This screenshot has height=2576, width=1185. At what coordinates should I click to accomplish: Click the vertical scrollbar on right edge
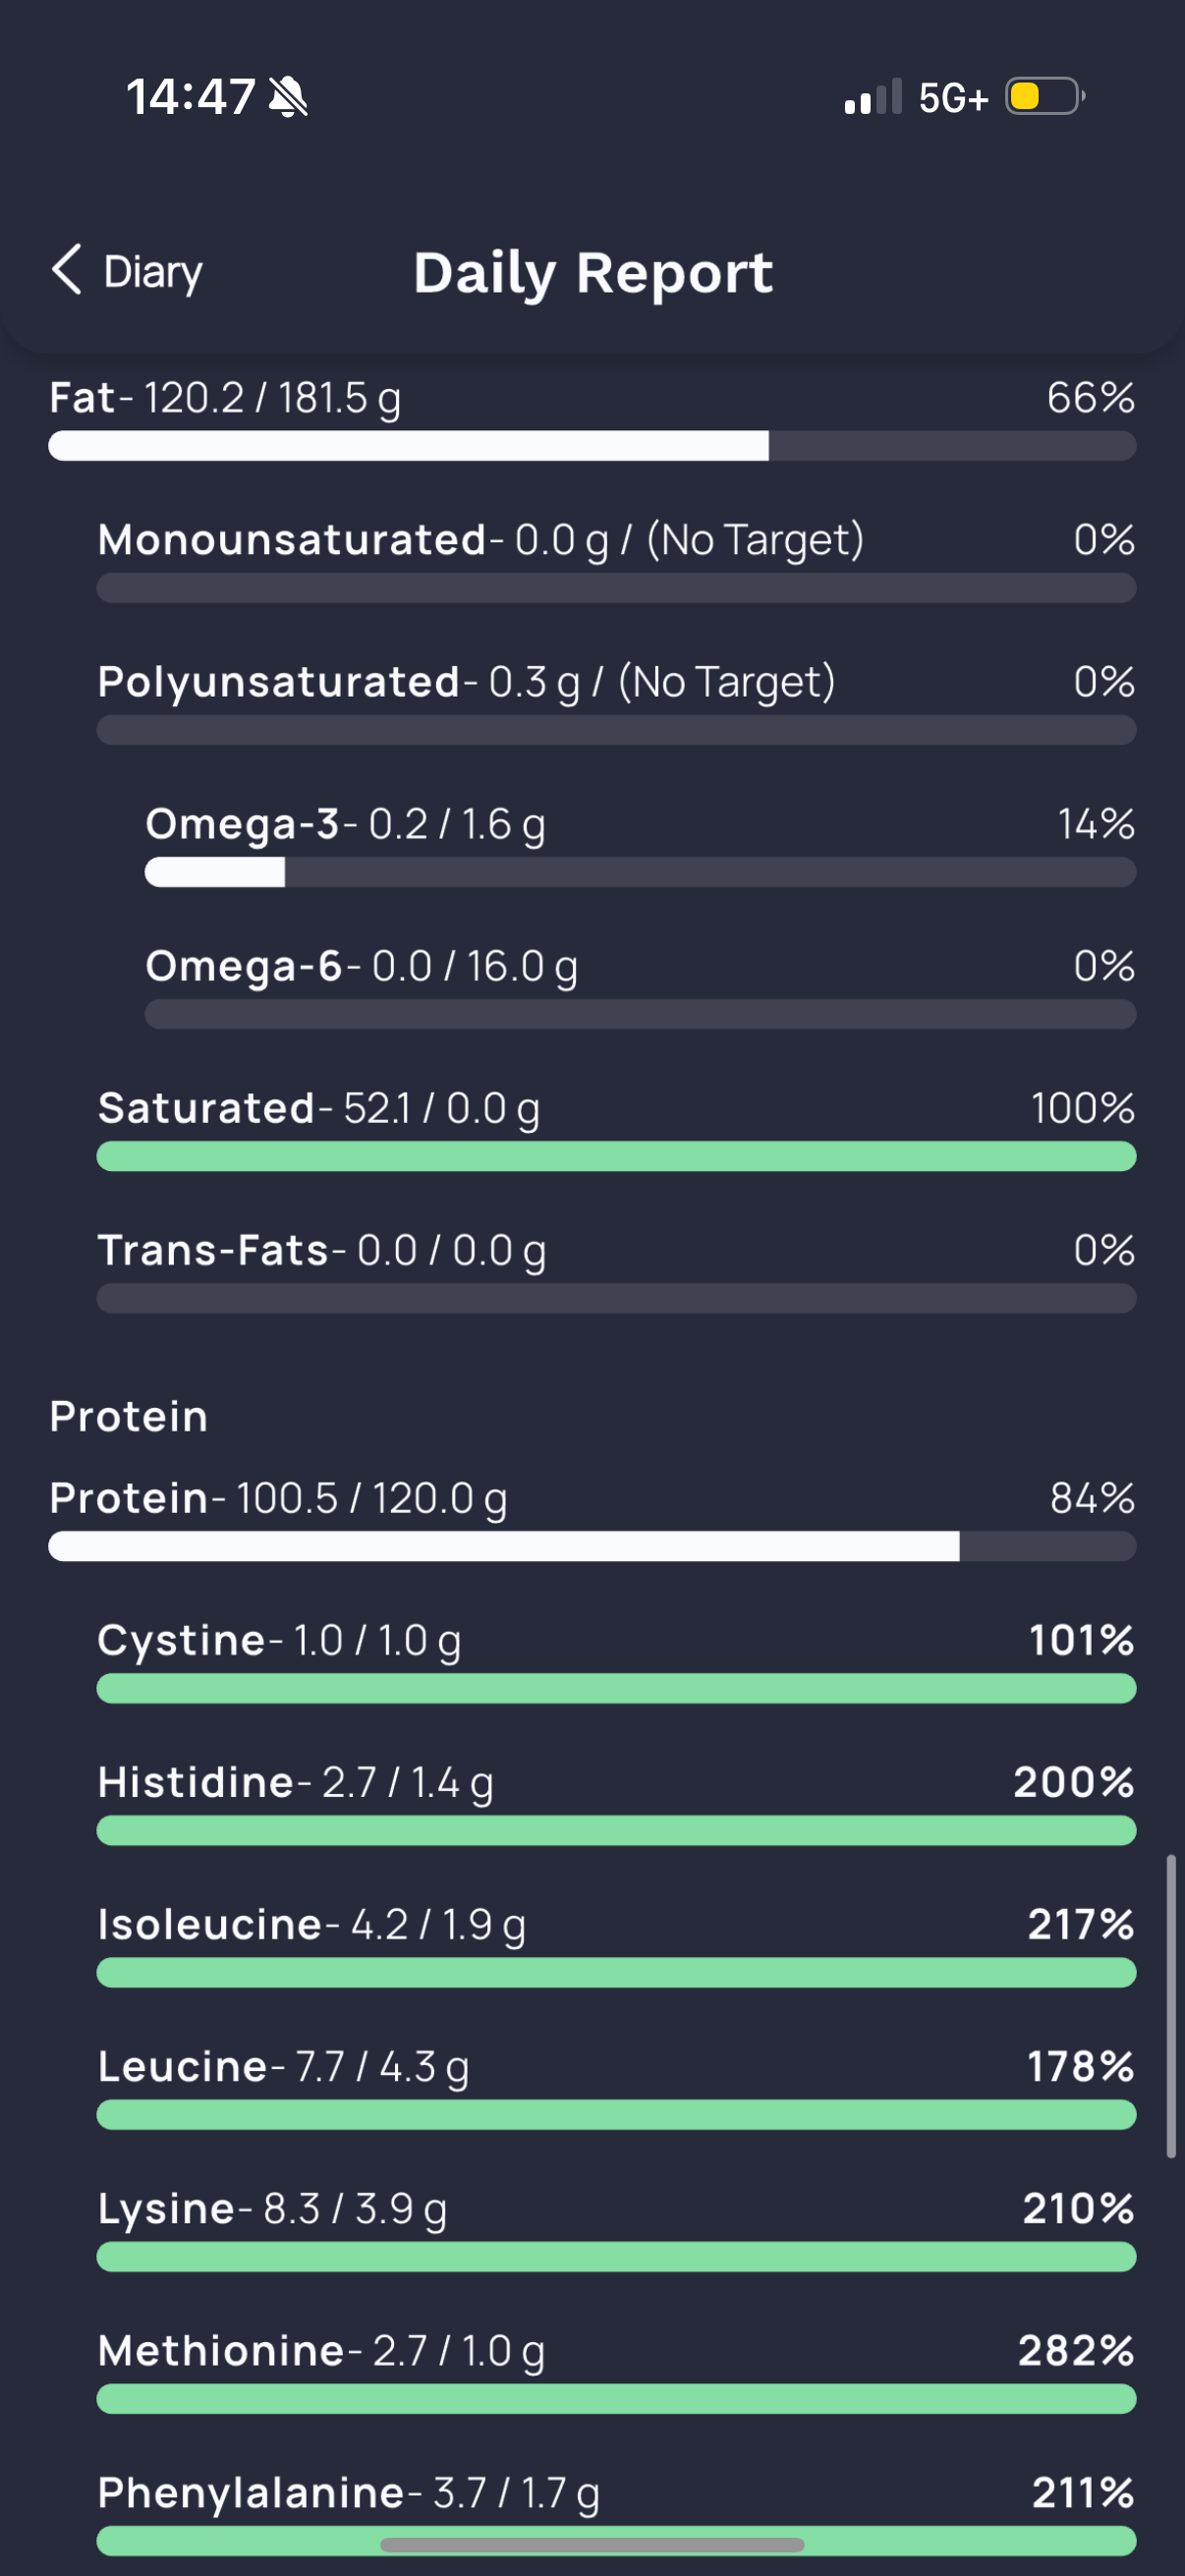pyautogui.click(x=1171, y=2007)
